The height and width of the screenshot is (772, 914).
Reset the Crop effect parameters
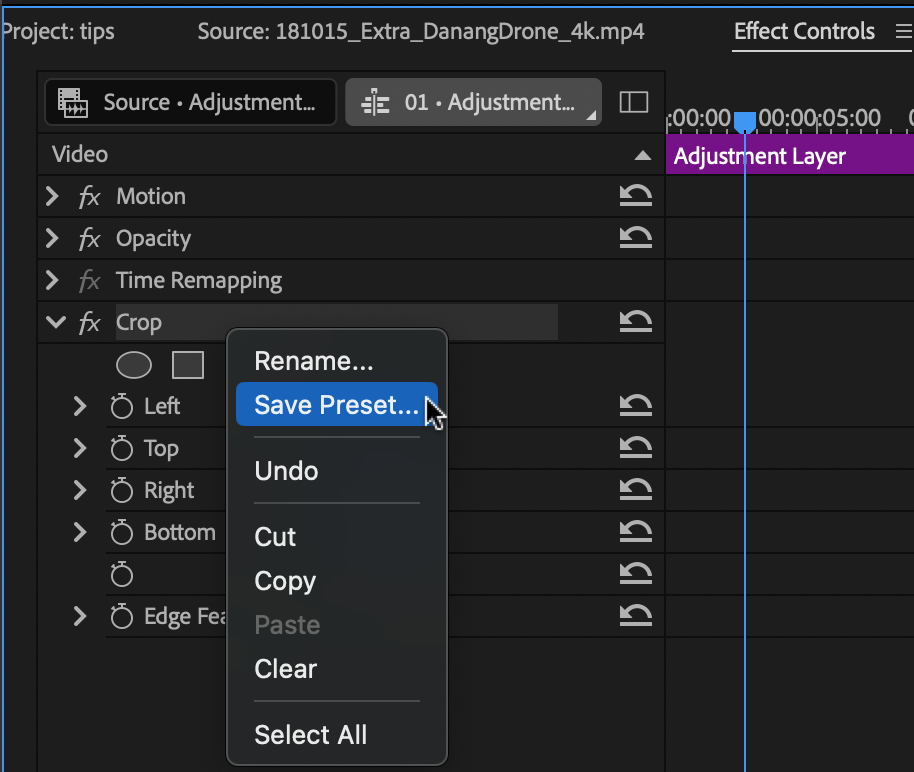click(635, 322)
